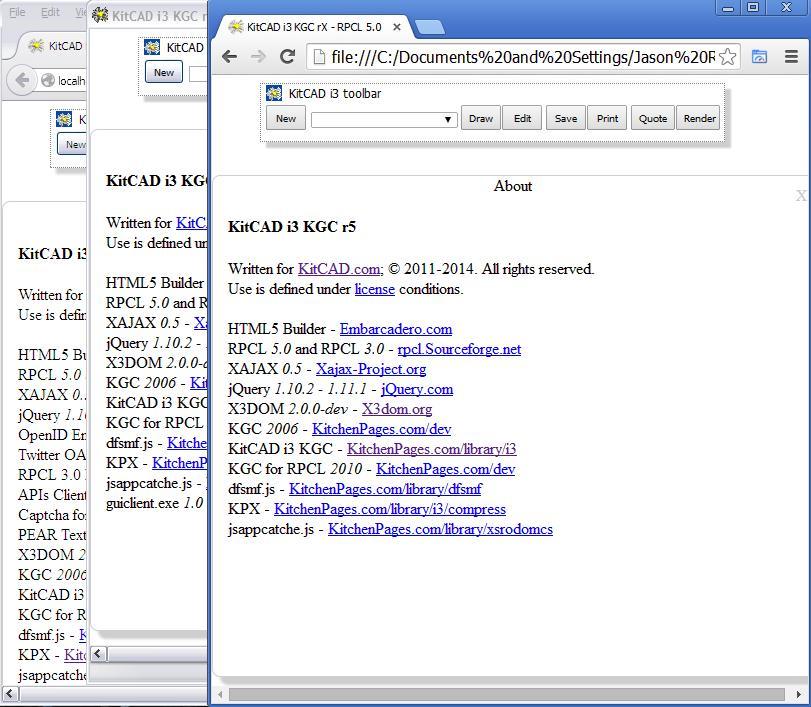
Task: Open the Chrome hamburger menu
Action: [791, 56]
